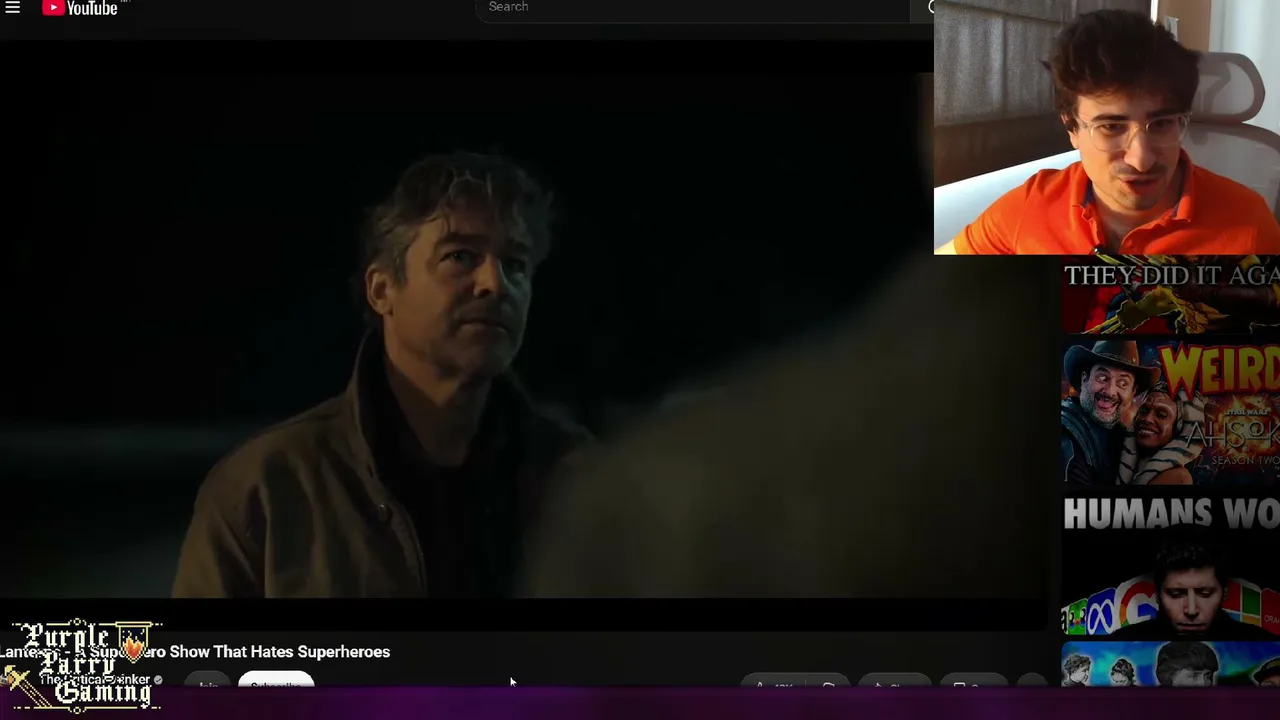The image size is (1280, 720).
Task: Open the 'HUMANS WO...' recommended video thumbnail
Action: pyautogui.click(x=1170, y=565)
